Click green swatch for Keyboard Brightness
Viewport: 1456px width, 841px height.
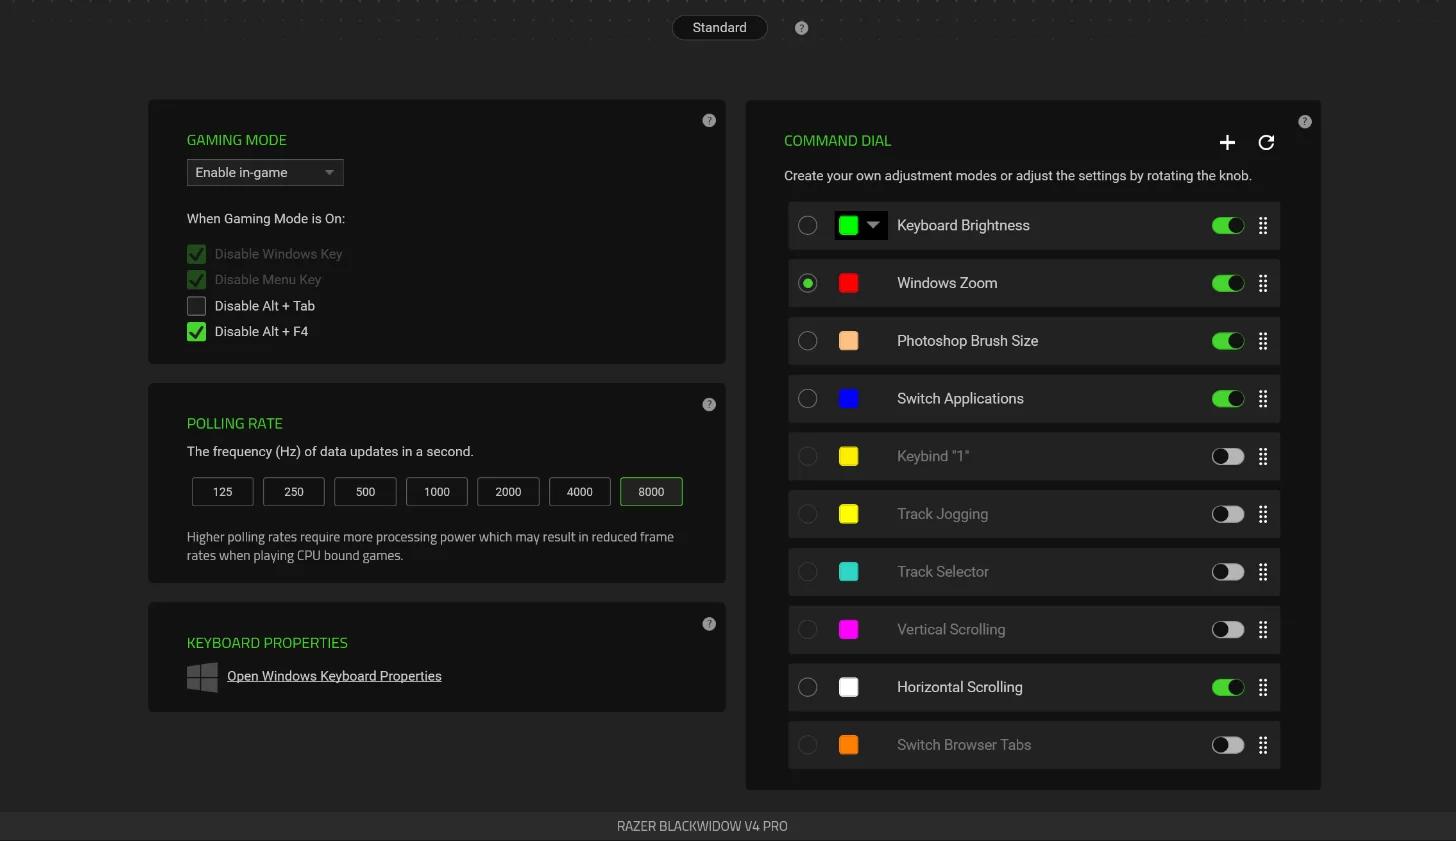click(x=848, y=225)
